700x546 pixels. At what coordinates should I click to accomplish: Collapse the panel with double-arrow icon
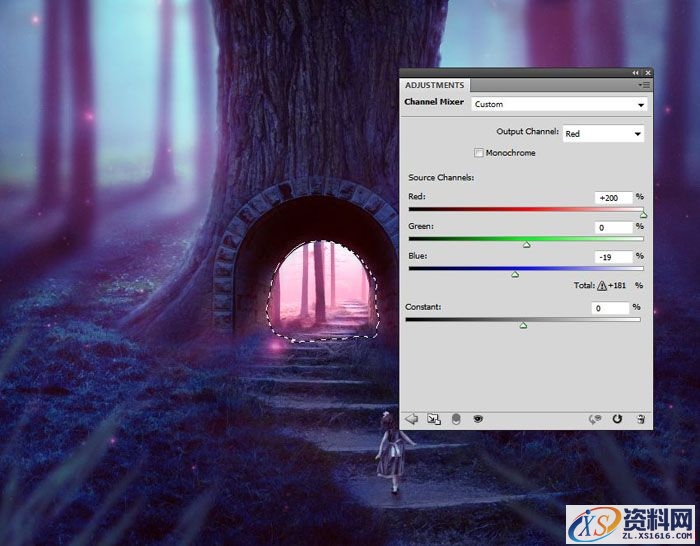(x=635, y=73)
